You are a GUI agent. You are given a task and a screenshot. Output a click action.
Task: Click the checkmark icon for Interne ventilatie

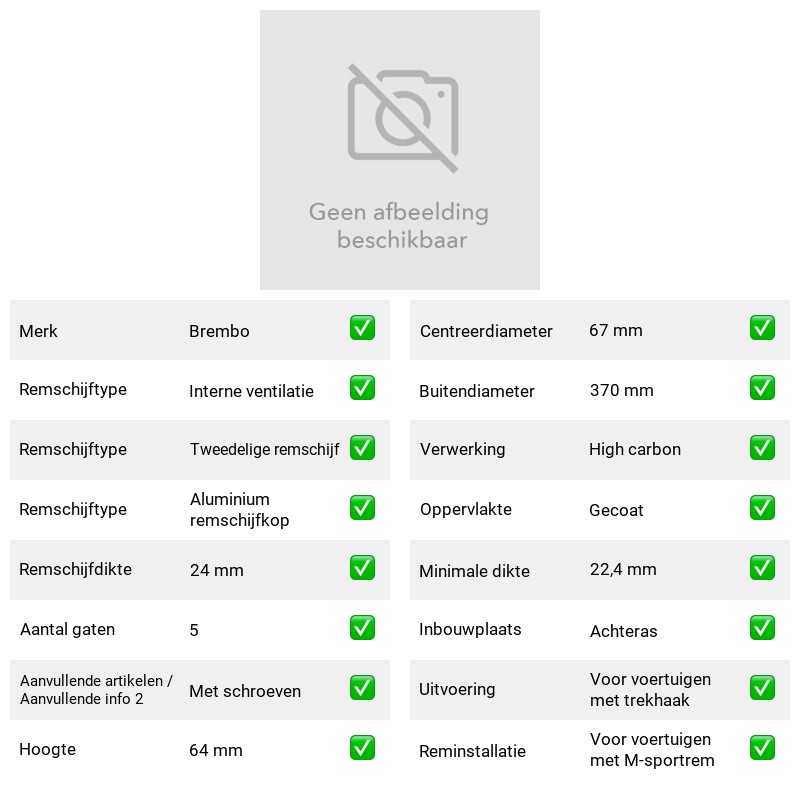[362, 388]
